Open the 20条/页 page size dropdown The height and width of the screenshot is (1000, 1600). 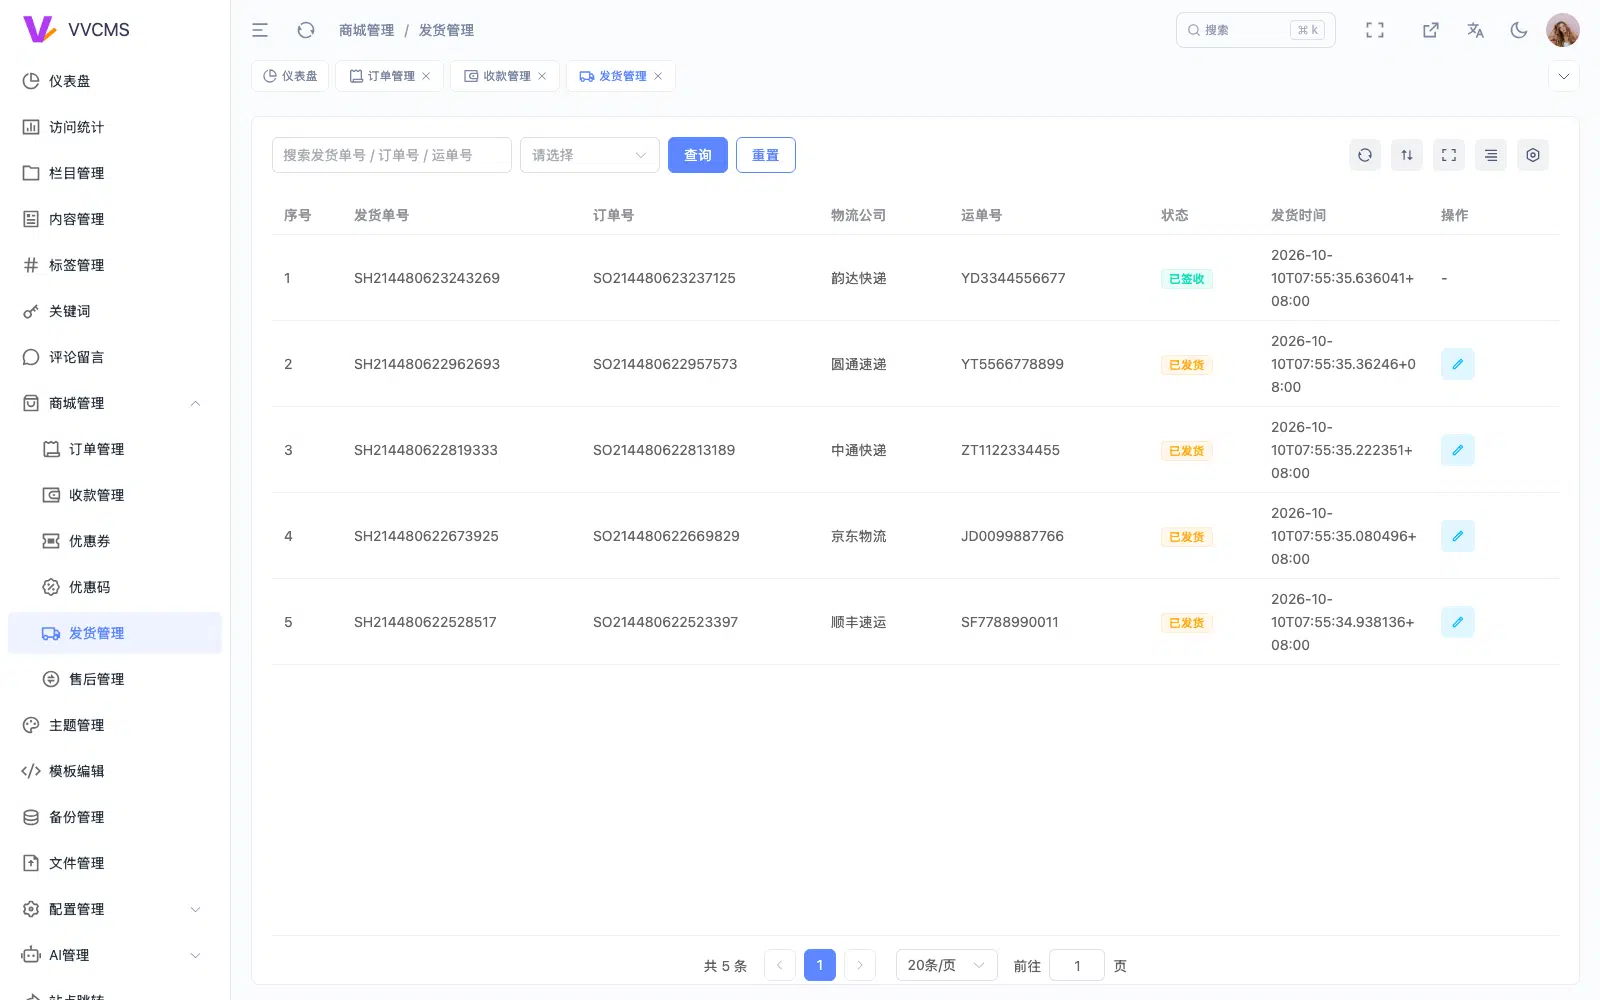point(947,965)
